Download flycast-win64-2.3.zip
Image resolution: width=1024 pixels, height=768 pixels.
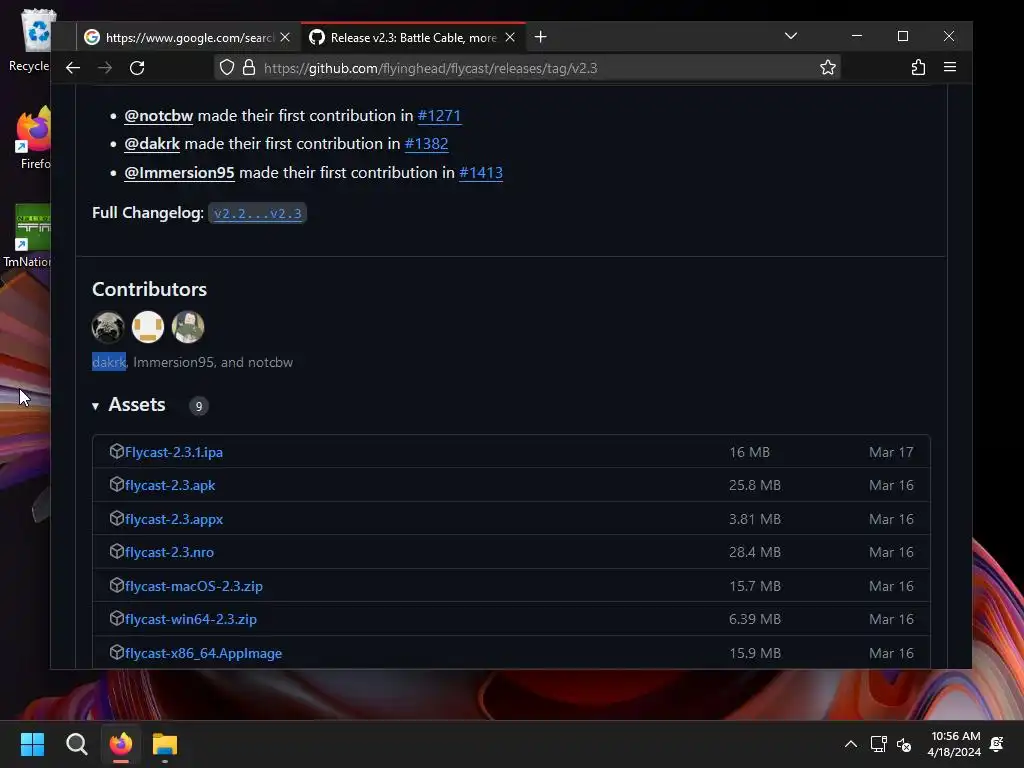[191, 619]
